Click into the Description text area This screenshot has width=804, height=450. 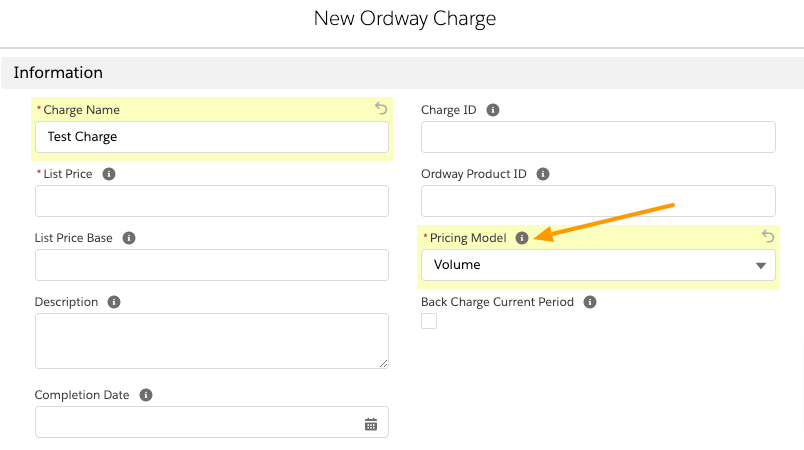[212, 341]
